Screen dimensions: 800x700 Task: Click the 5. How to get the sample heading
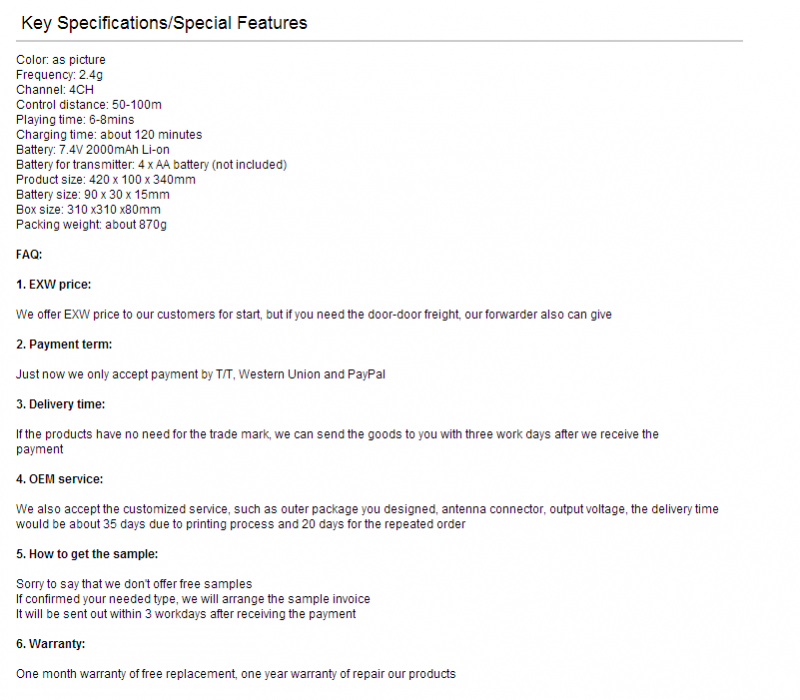point(87,554)
